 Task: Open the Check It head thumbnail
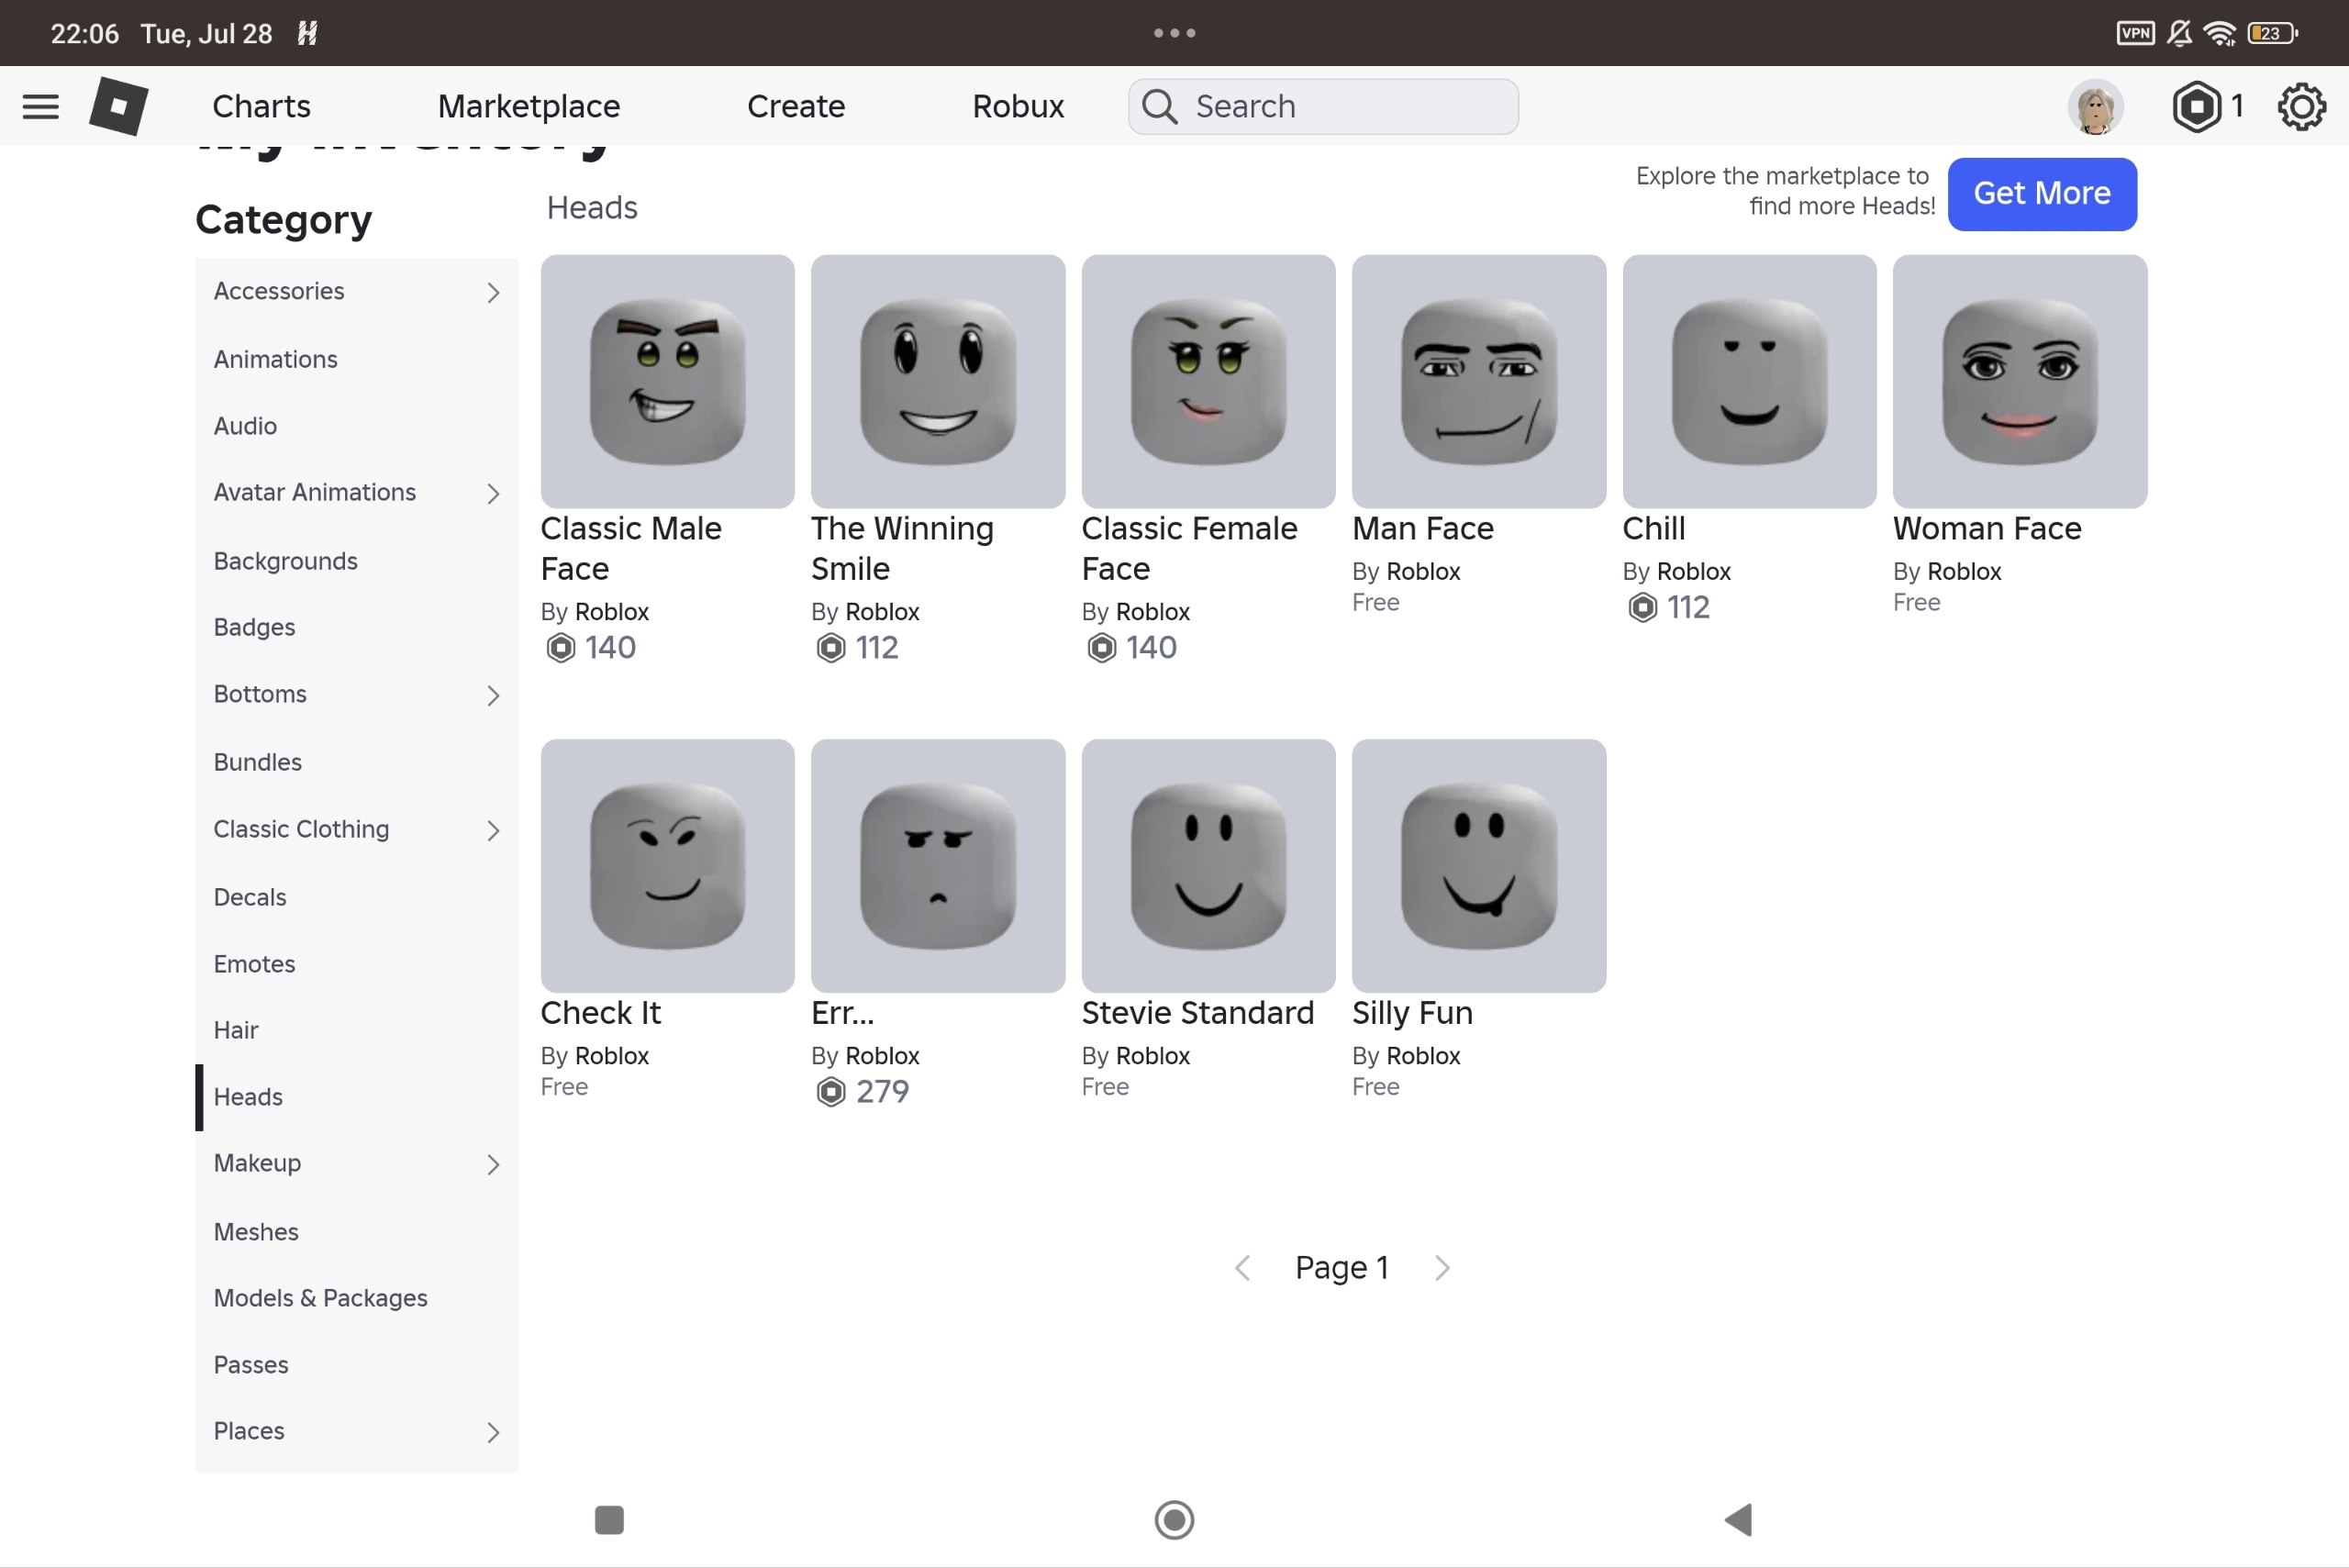click(668, 866)
